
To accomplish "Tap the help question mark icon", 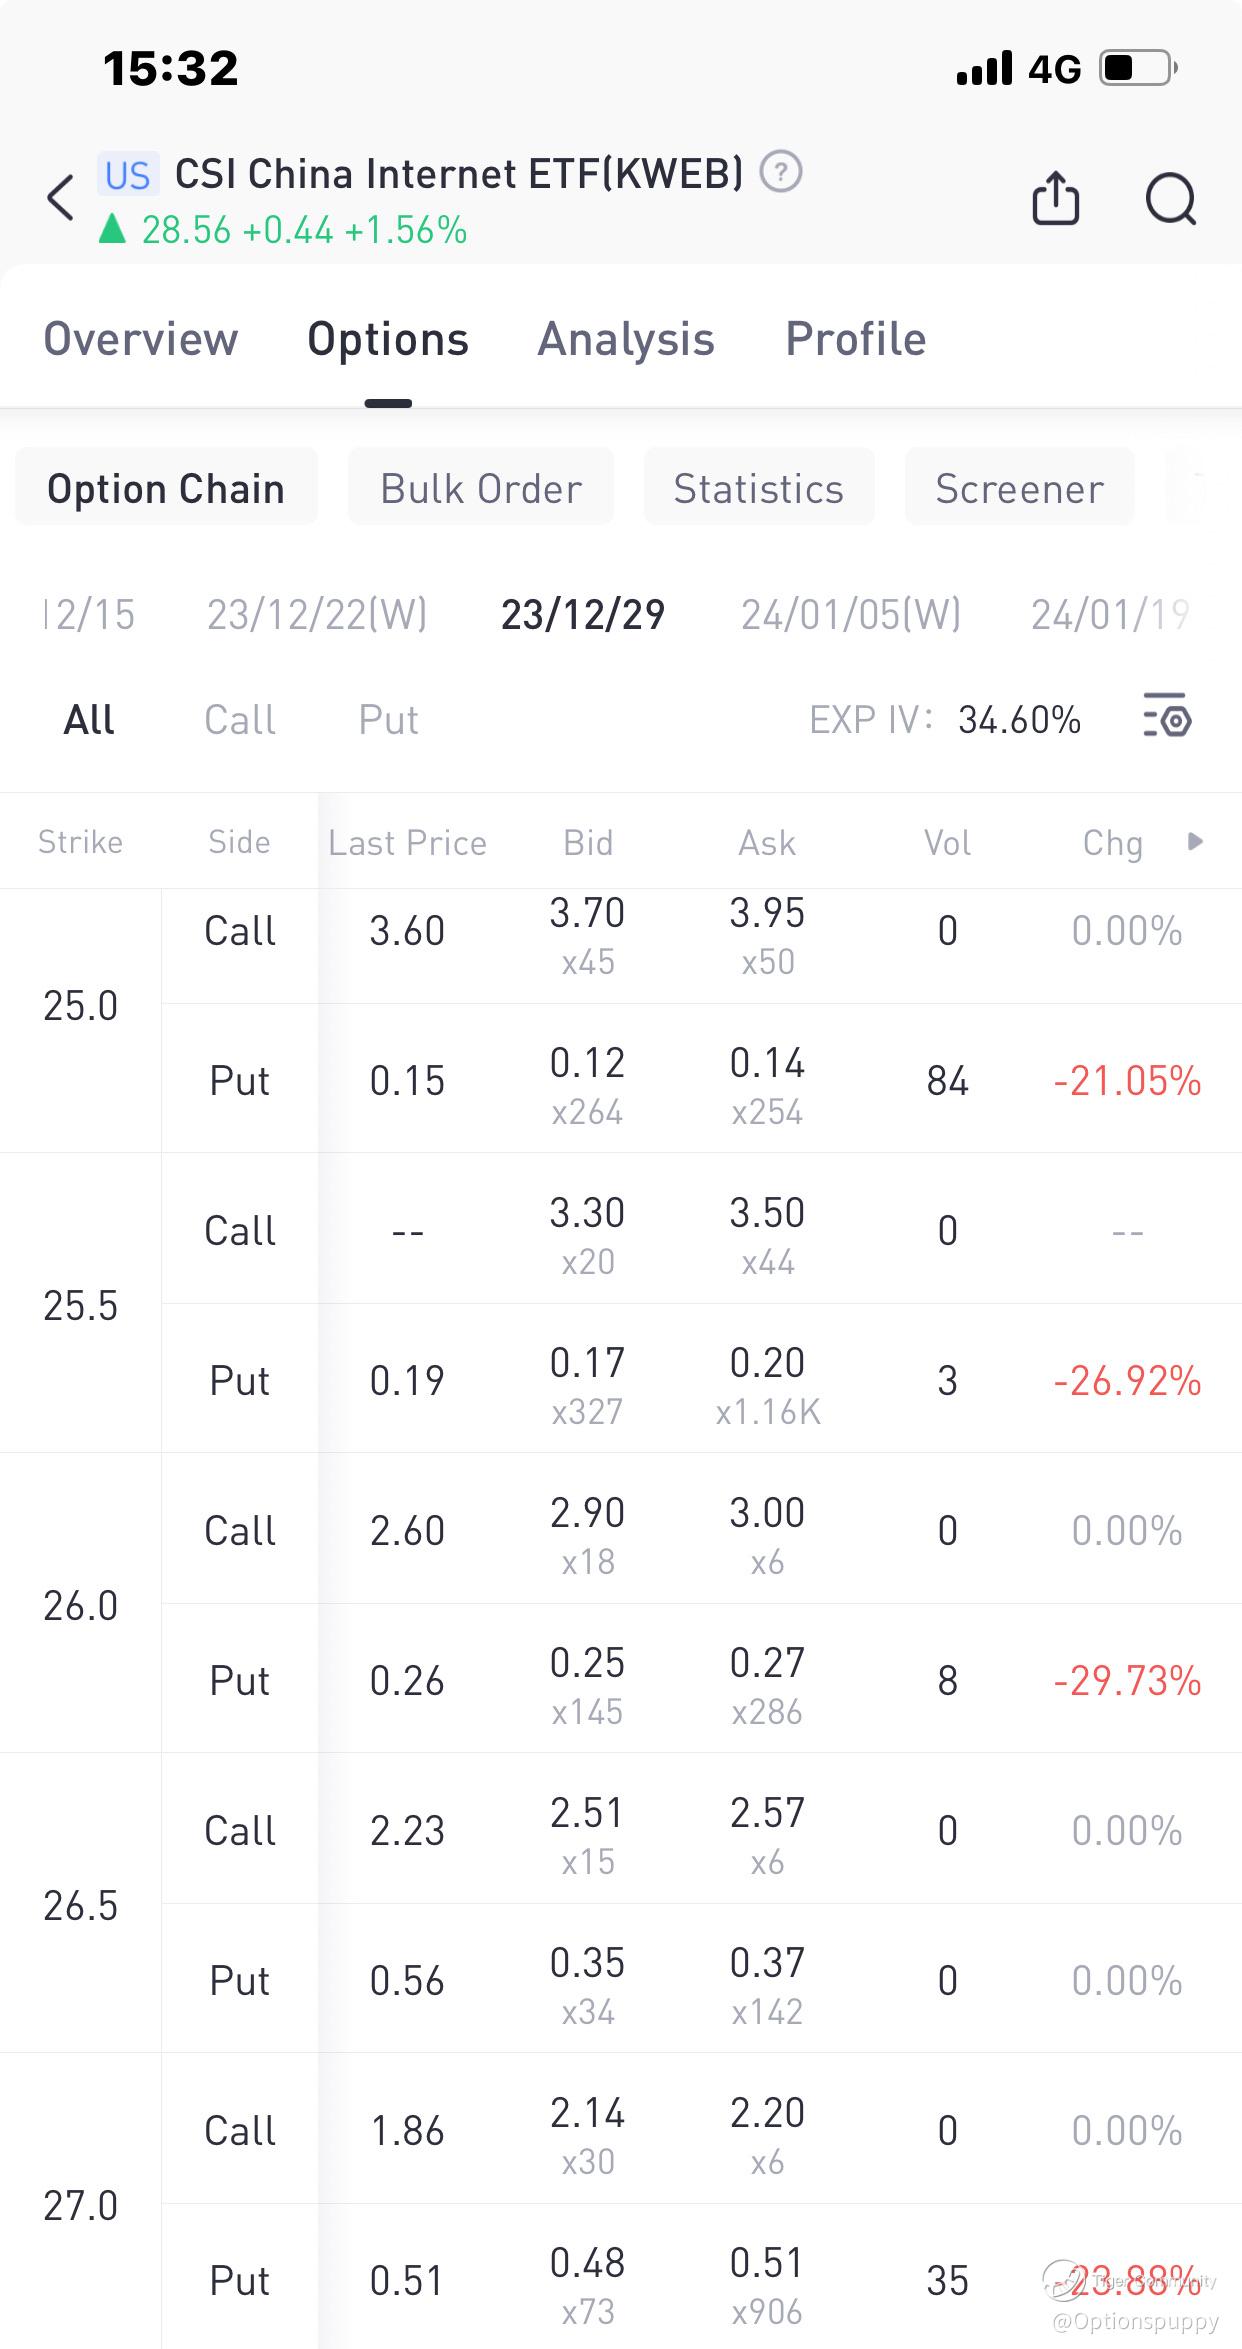I will point(781,172).
